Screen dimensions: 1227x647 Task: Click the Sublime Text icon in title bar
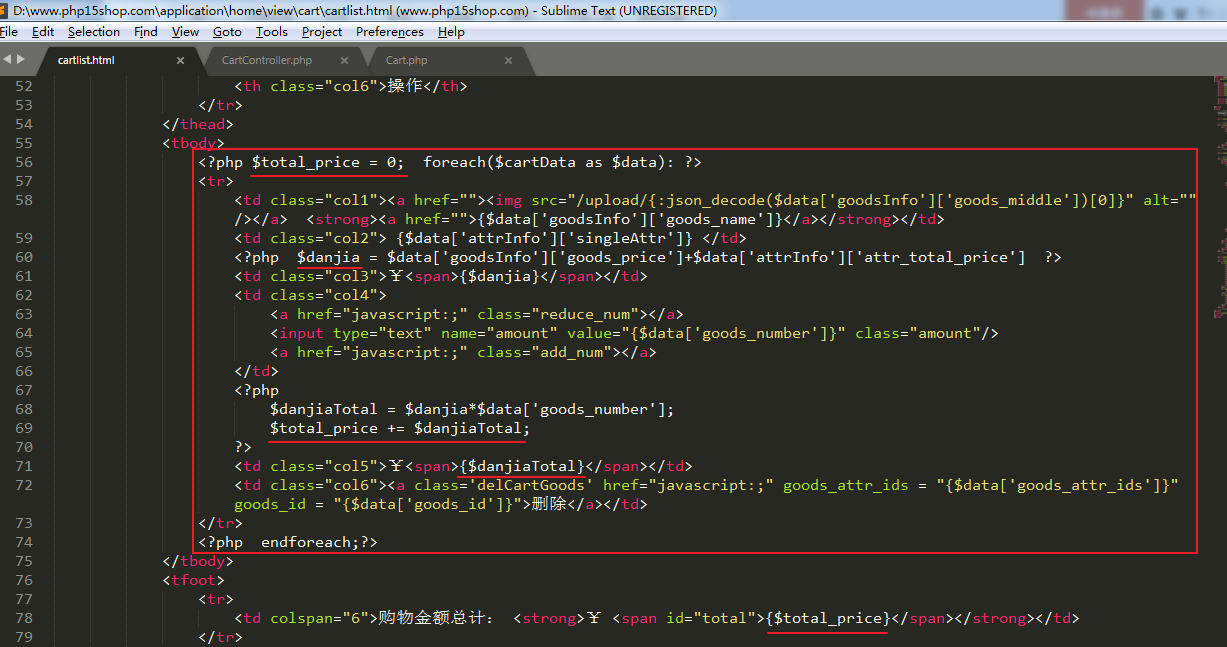coord(5,11)
